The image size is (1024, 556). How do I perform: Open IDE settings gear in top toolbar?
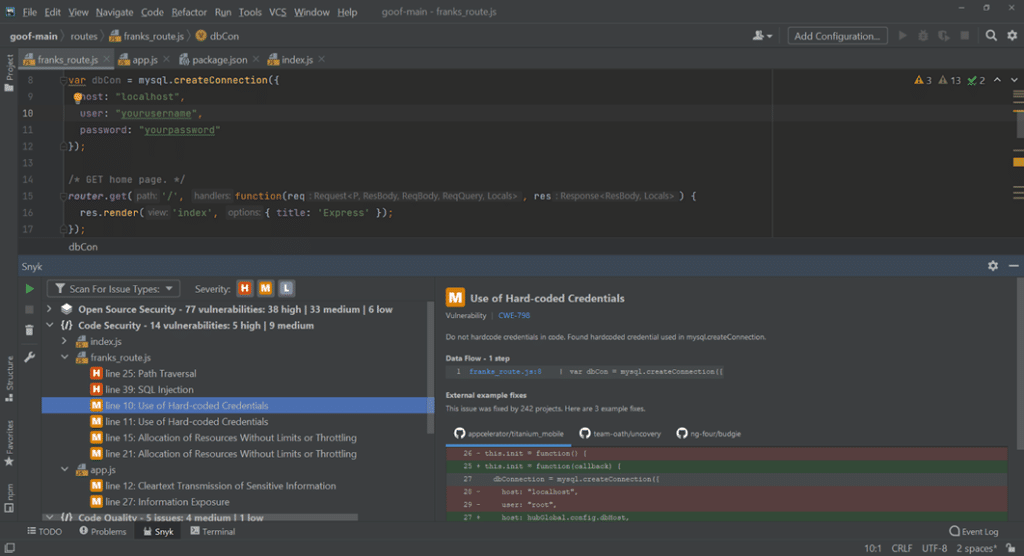coord(1011,36)
